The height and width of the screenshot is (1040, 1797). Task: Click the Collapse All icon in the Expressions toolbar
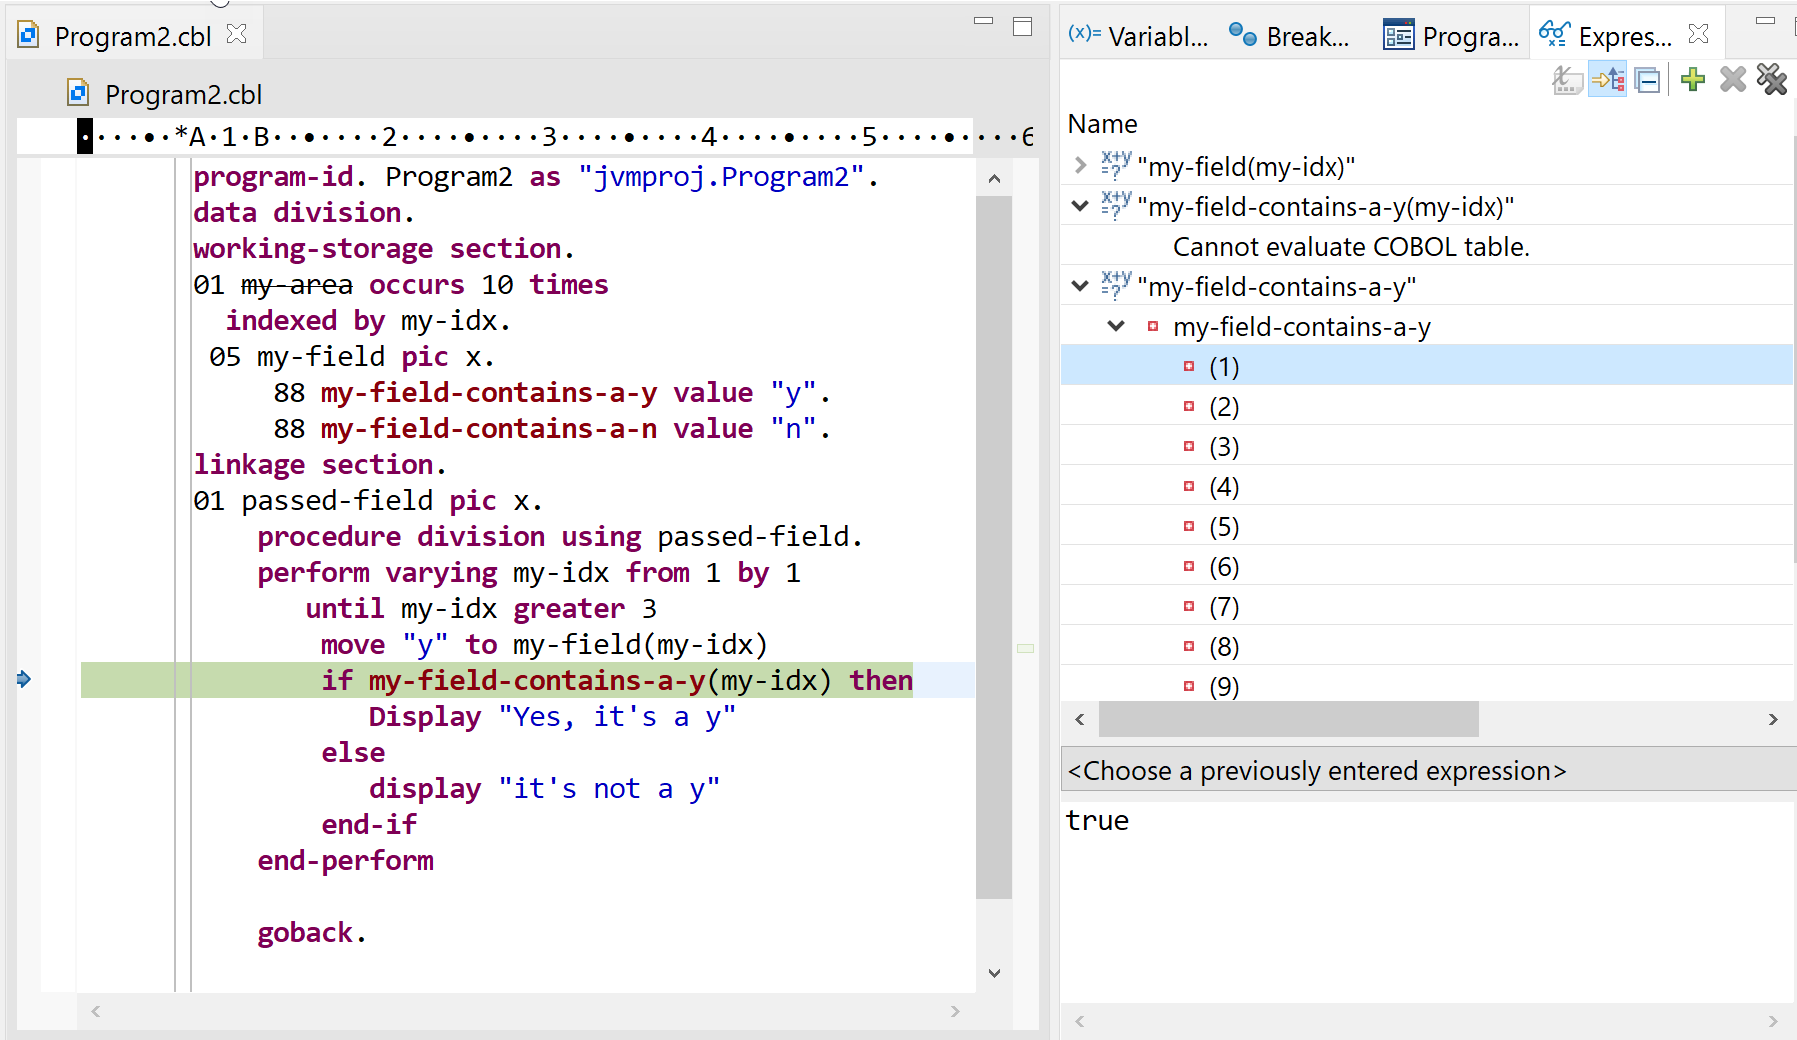tap(1648, 80)
